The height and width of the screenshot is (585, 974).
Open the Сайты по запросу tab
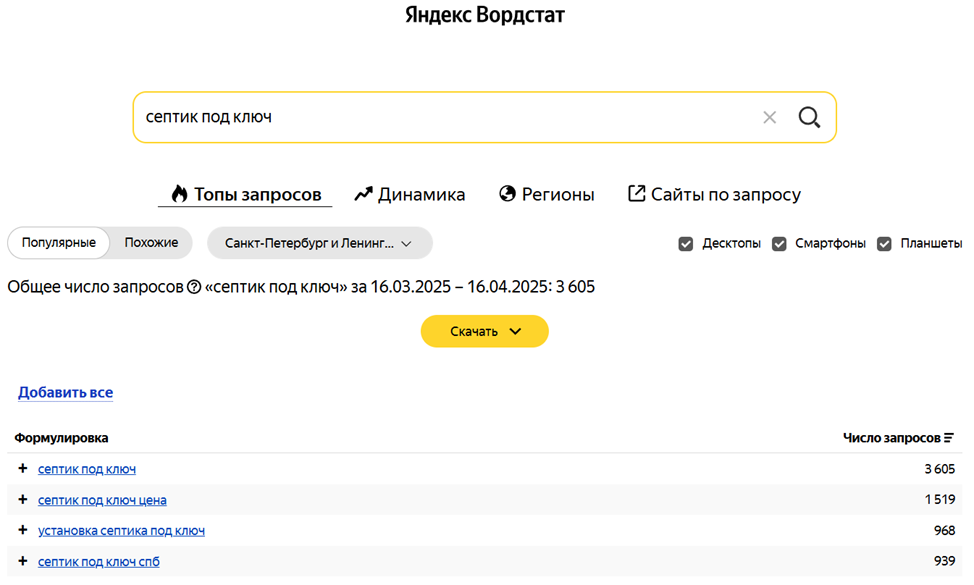714,194
